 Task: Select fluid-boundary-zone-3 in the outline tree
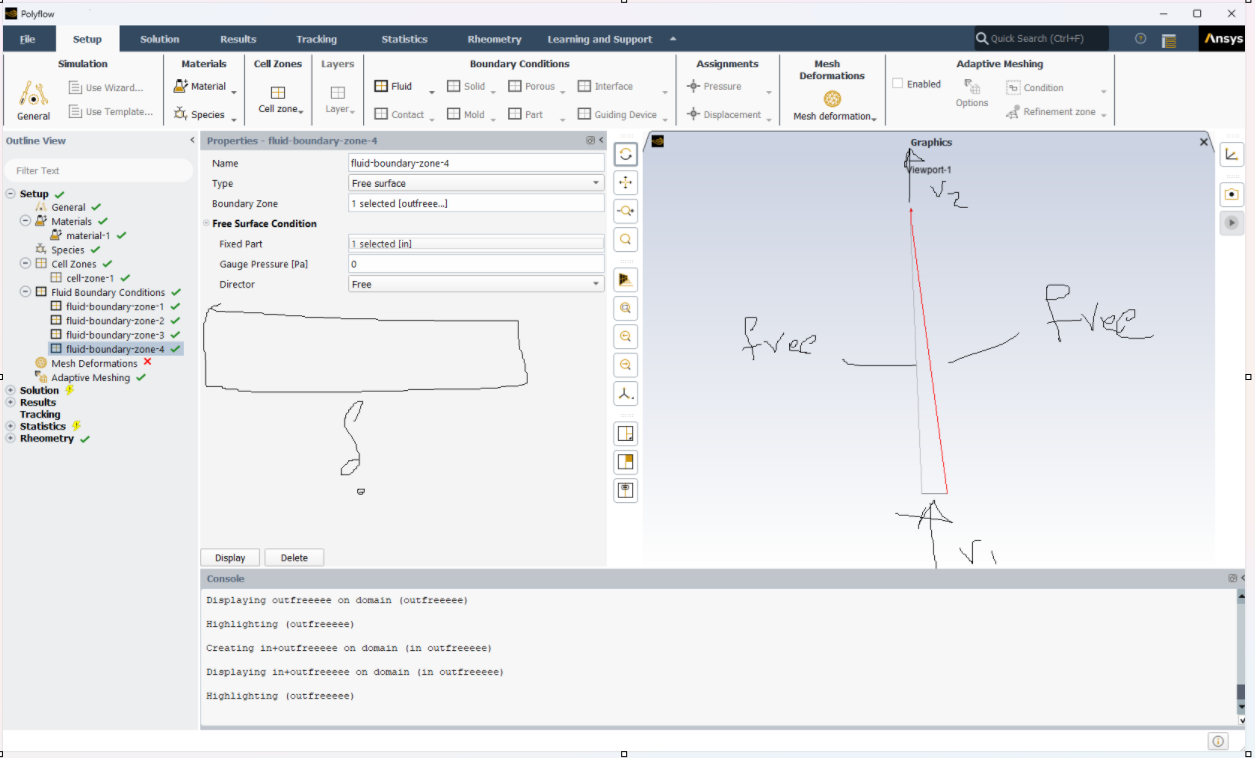(x=115, y=335)
